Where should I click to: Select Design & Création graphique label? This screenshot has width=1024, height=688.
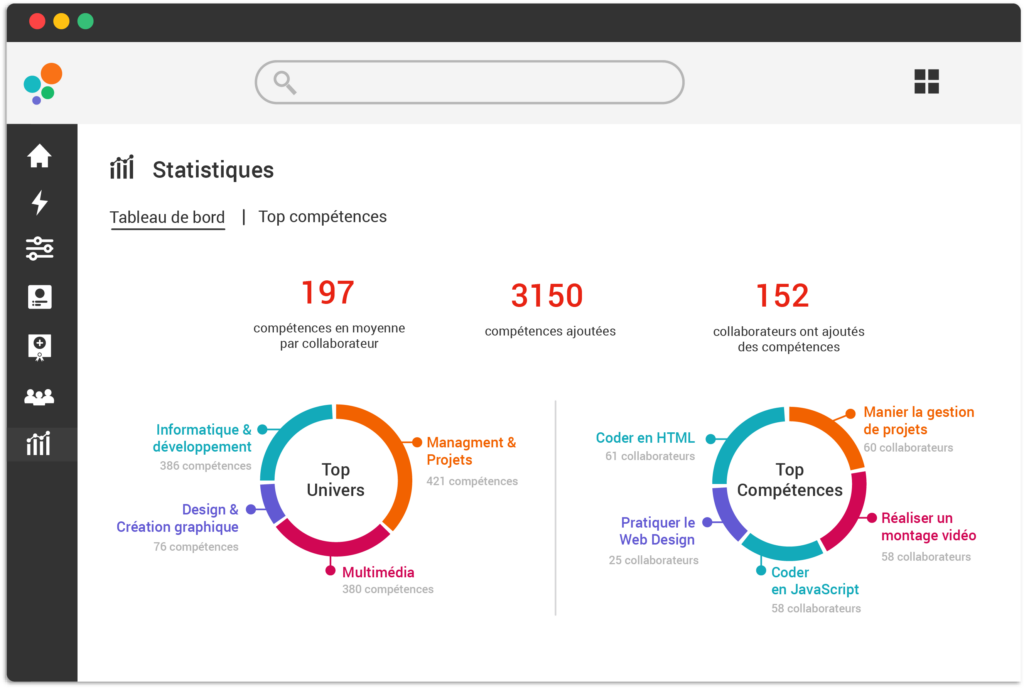click(177, 518)
